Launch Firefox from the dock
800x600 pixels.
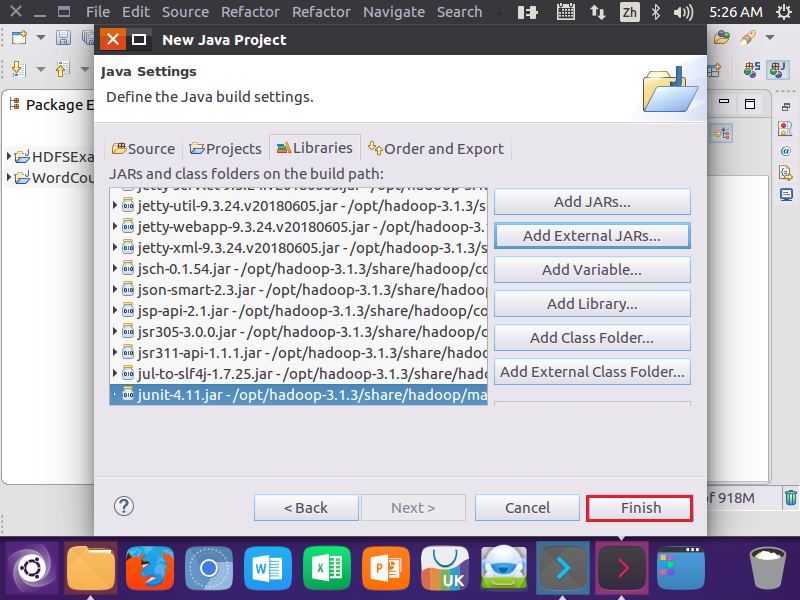pos(150,568)
